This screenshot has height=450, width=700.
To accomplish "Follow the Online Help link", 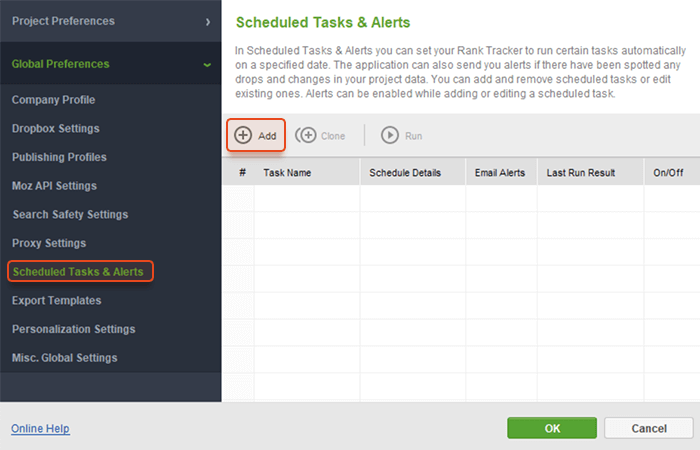I will (40, 429).
